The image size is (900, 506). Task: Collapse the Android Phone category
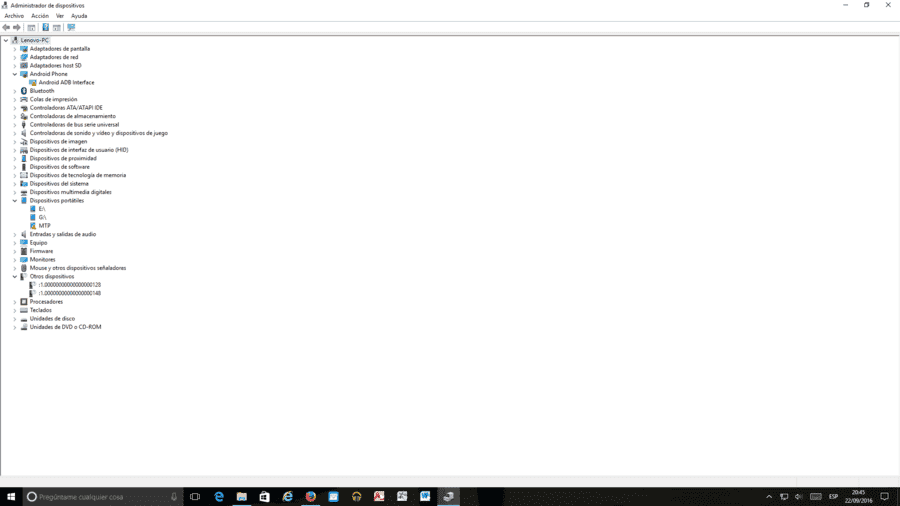click(x=15, y=74)
